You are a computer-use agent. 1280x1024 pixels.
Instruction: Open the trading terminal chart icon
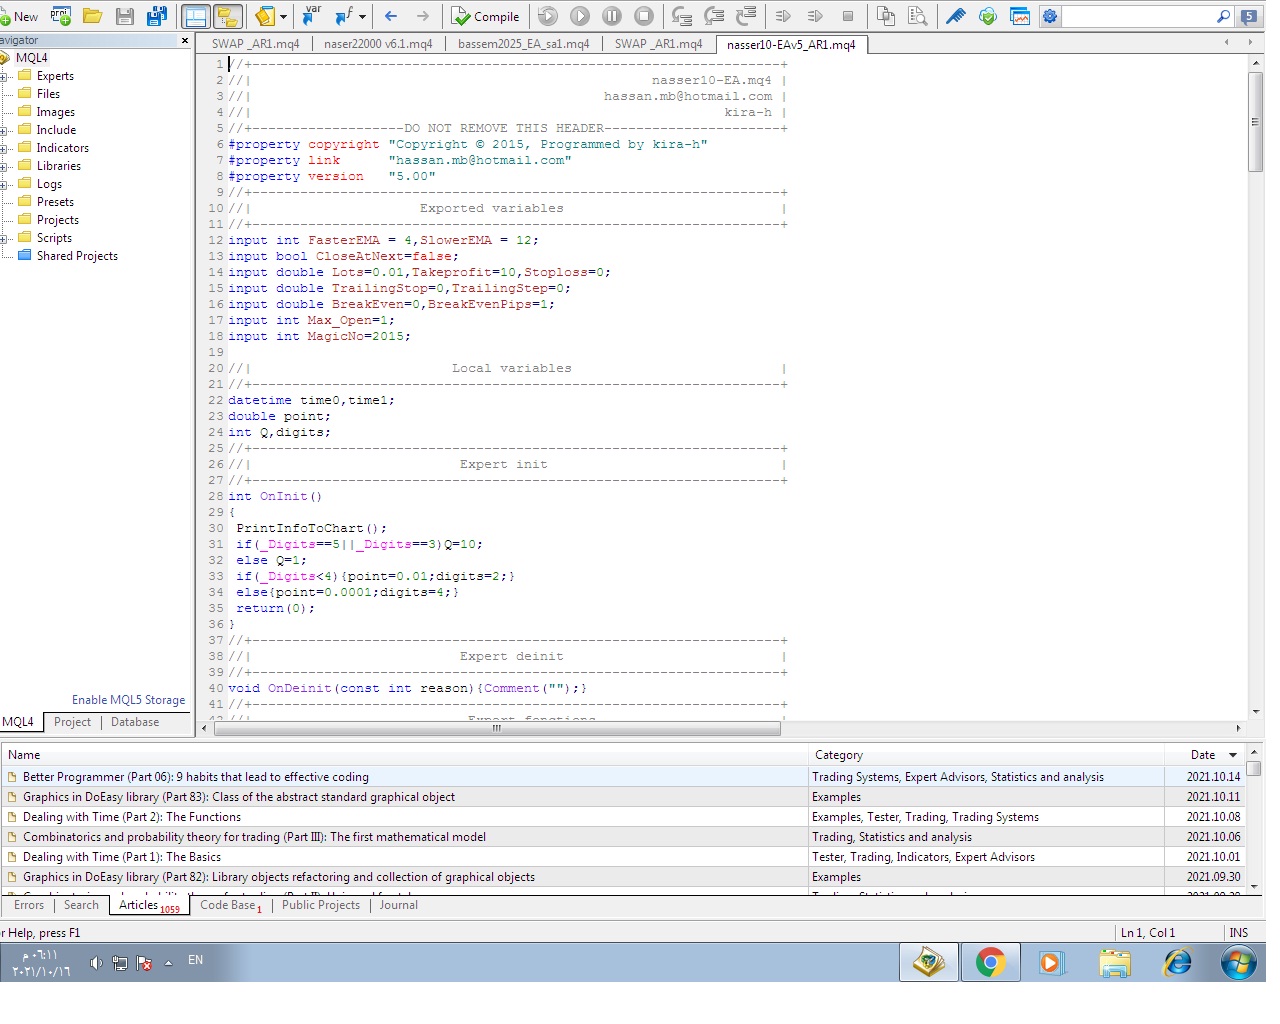coord(1020,16)
